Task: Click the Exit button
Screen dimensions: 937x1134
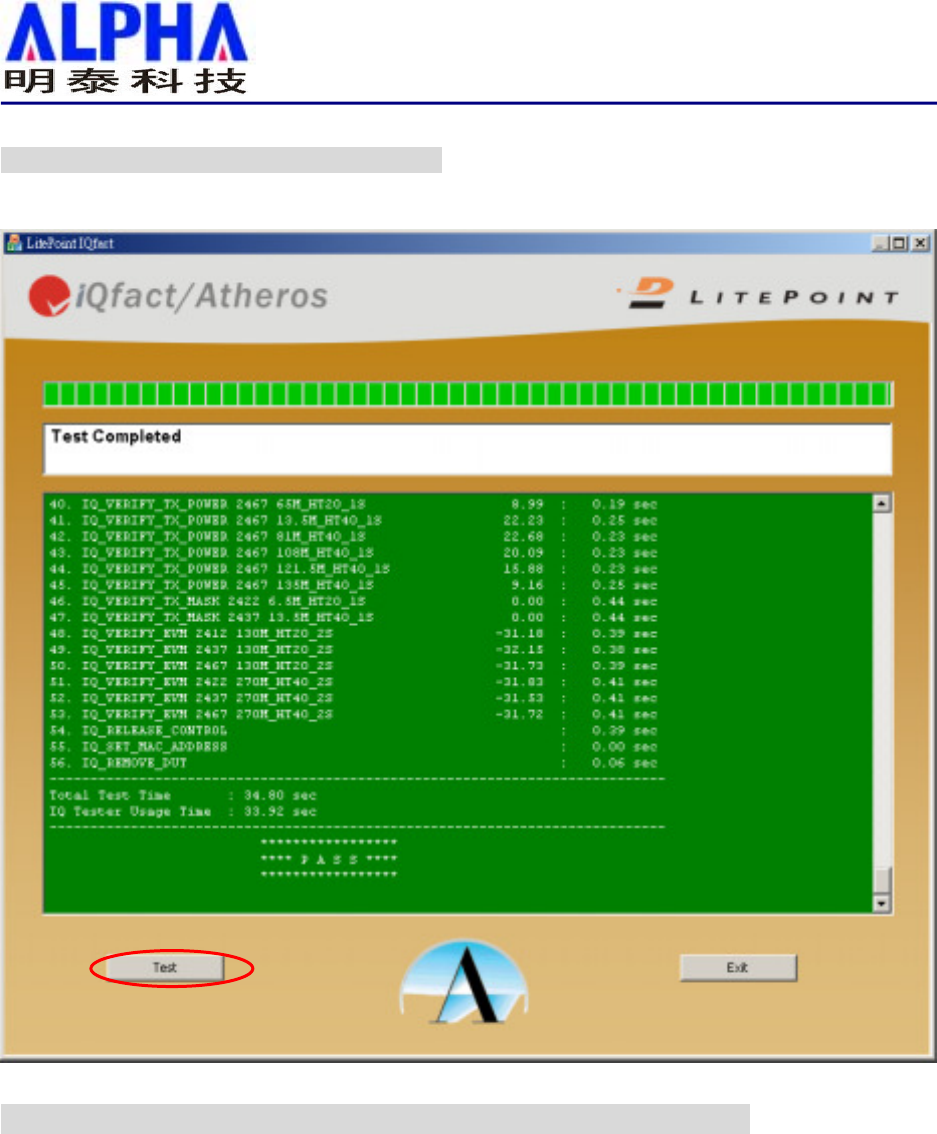Action: pos(738,968)
